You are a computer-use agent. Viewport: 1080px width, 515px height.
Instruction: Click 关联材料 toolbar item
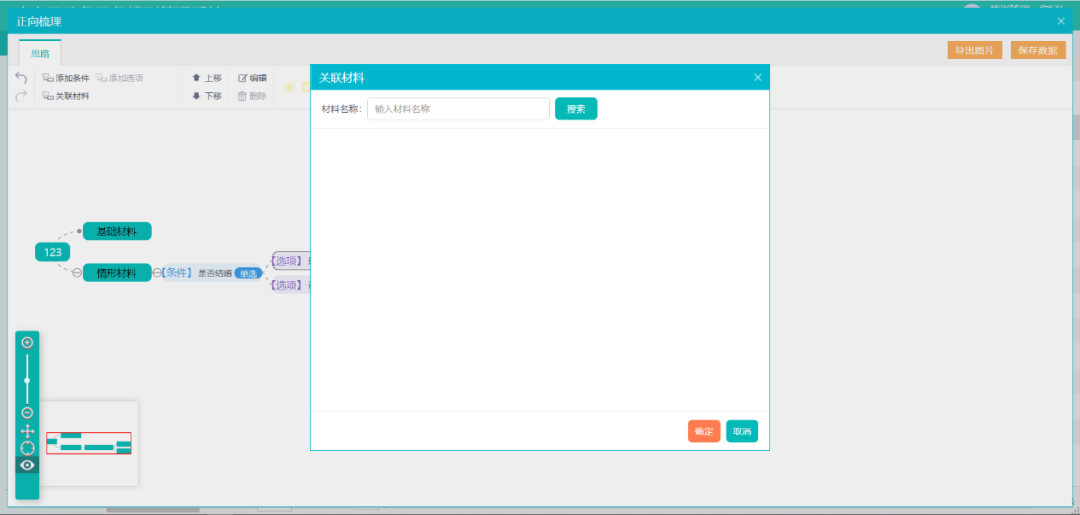click(x=66, y=96)
